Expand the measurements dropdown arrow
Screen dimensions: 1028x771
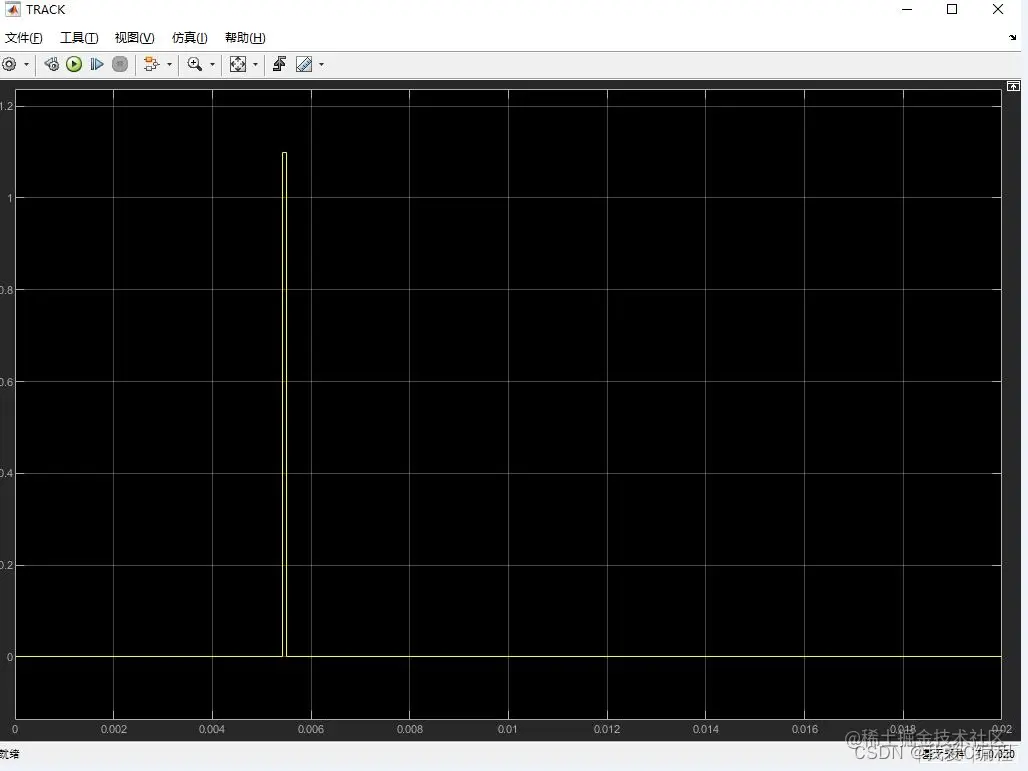321,64
